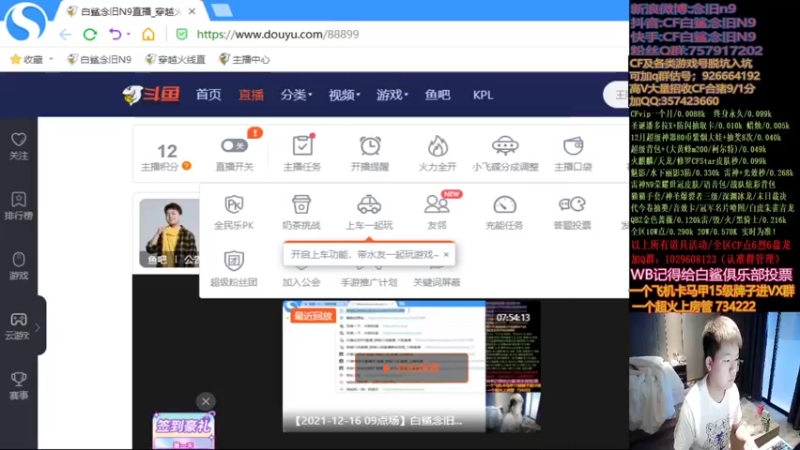The image size is (800, 450).
Task: Open the undo arrow's dropdown caret
Action: [x=128, y=34]
